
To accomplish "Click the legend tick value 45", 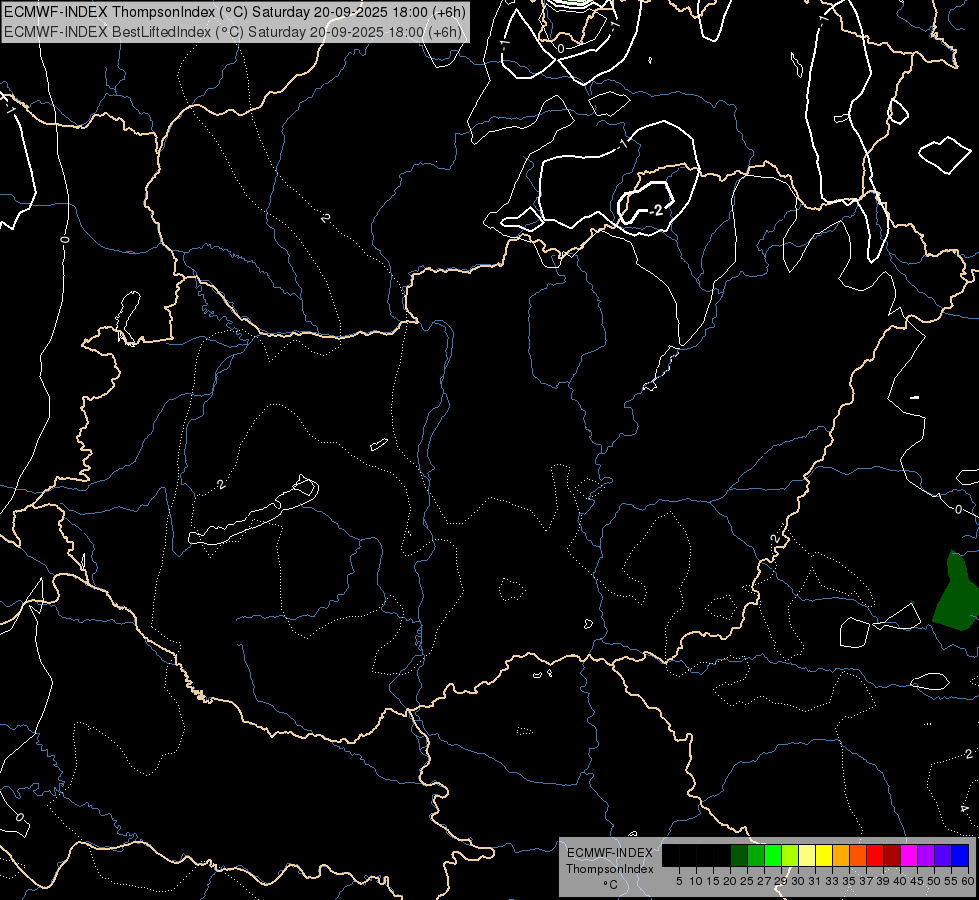I will click(x=917, y=881).
